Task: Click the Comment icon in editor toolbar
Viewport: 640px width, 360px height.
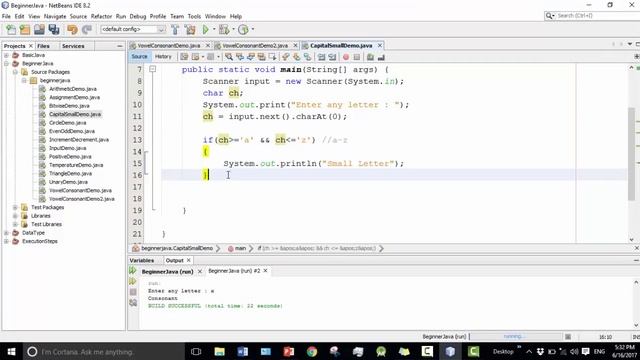Action: pos(370,57)
